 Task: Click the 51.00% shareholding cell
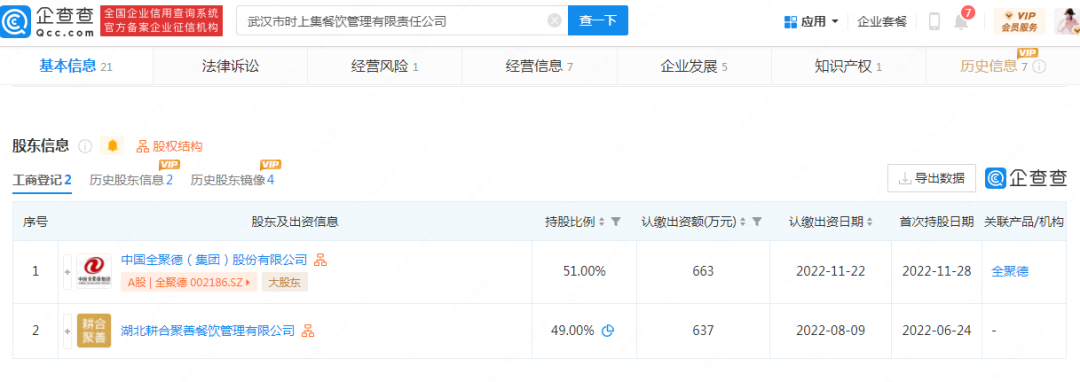coord(584,272)
